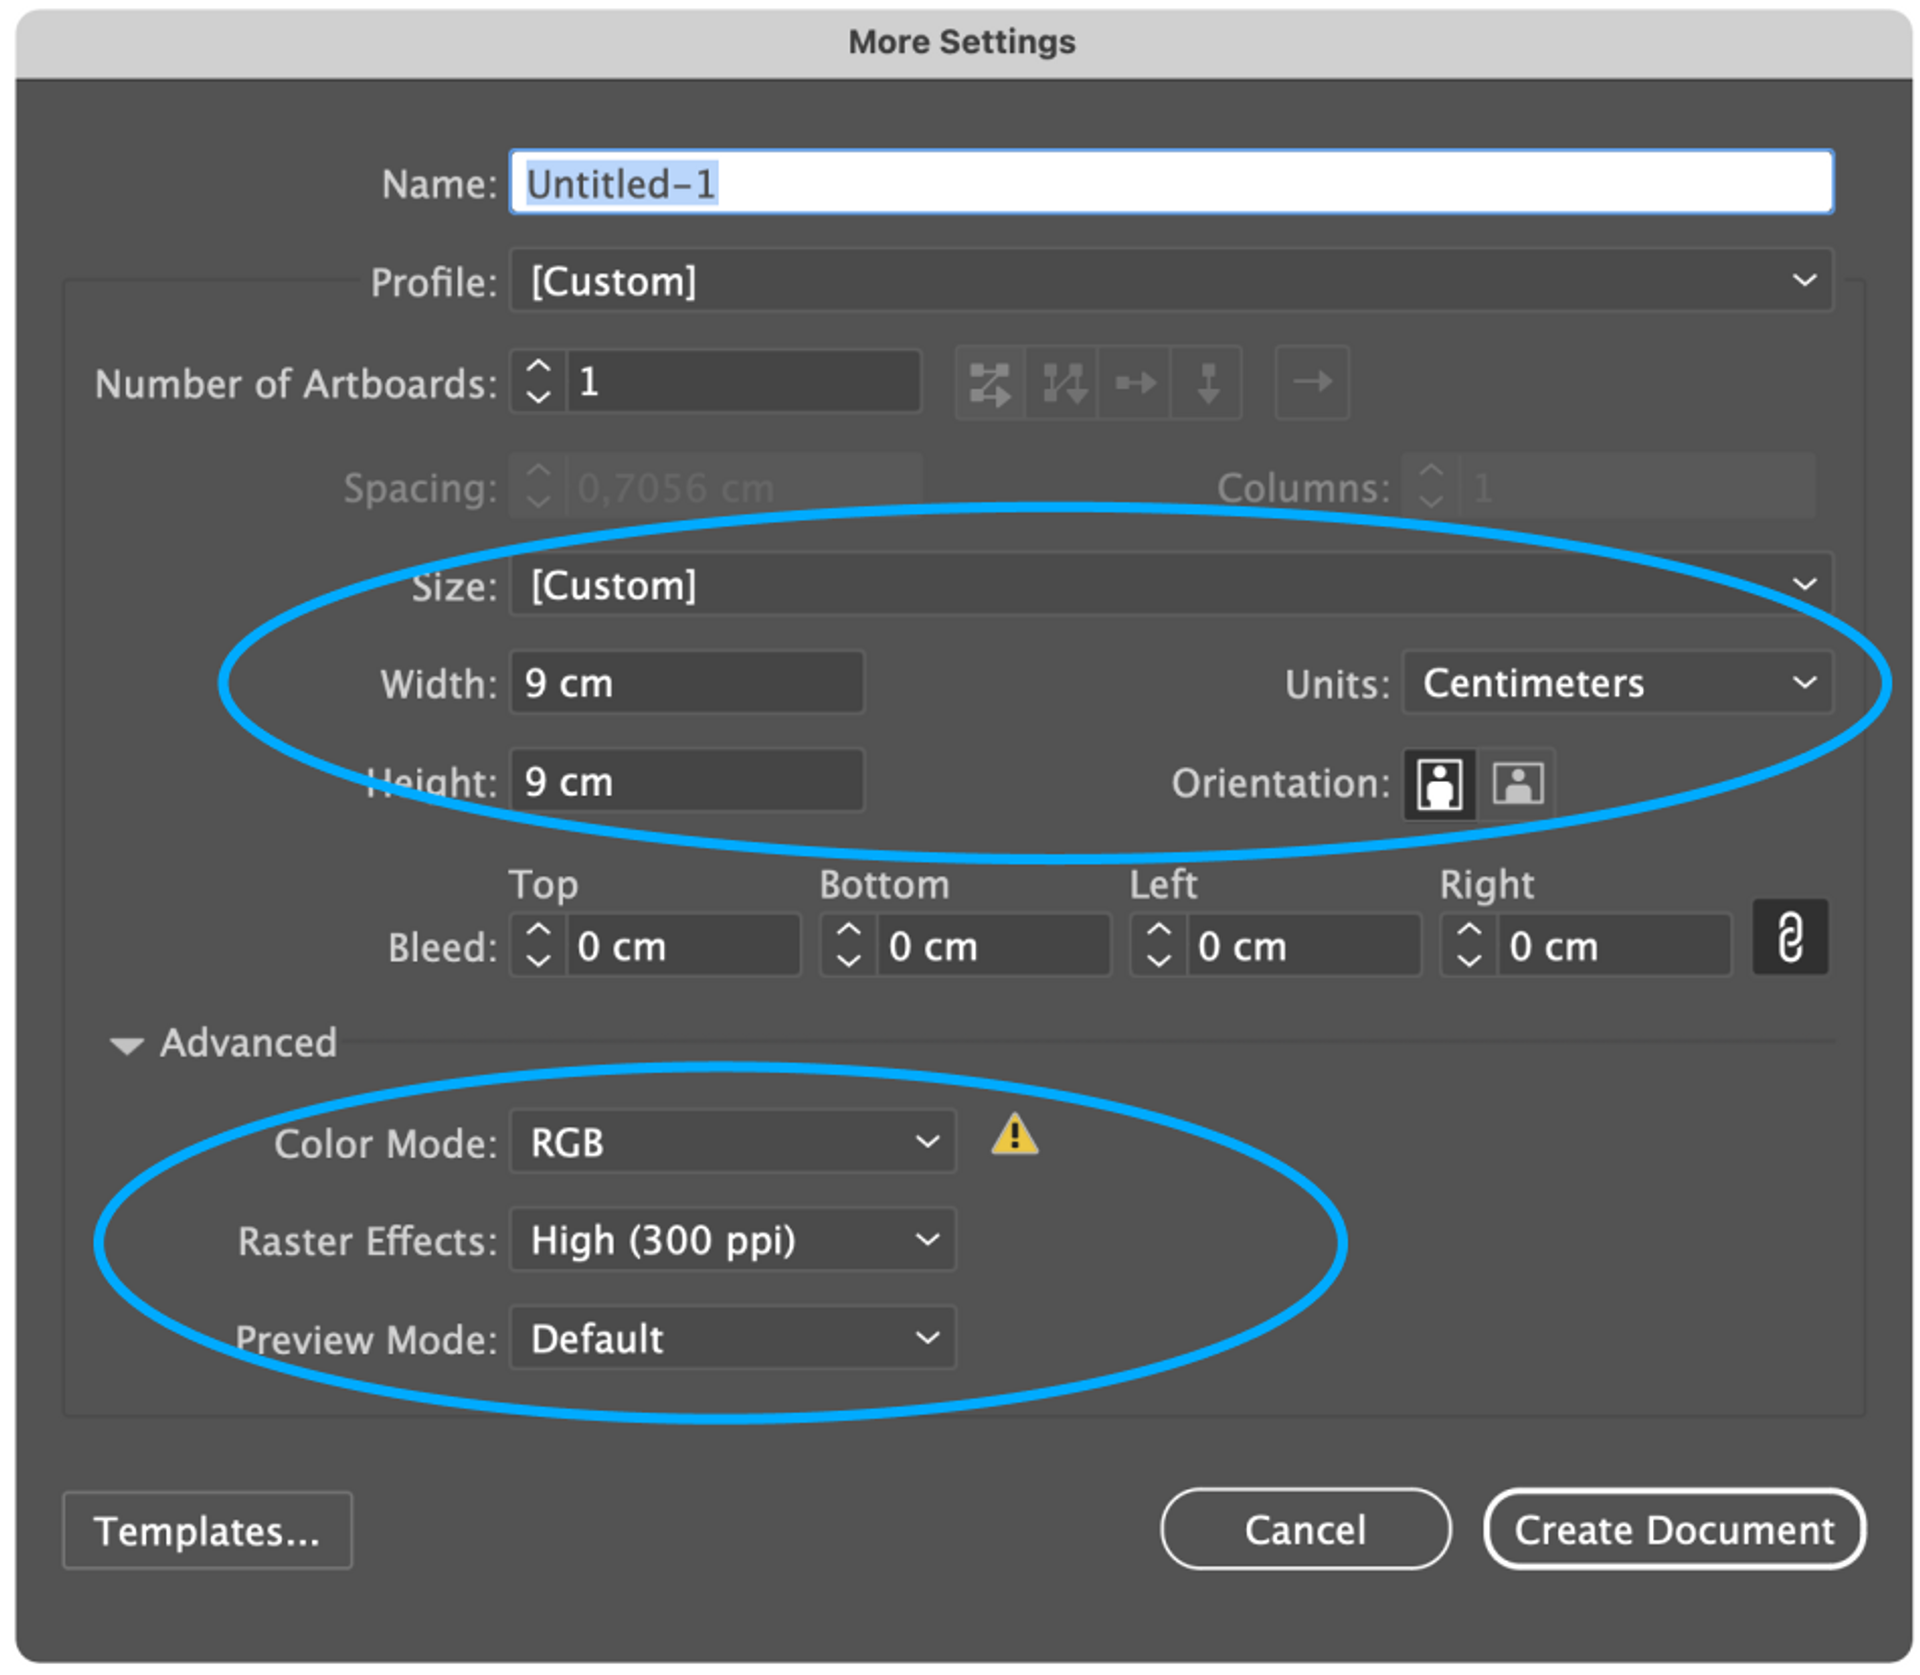
Task: Open the Size dropdown
Action: point(1170,585)
